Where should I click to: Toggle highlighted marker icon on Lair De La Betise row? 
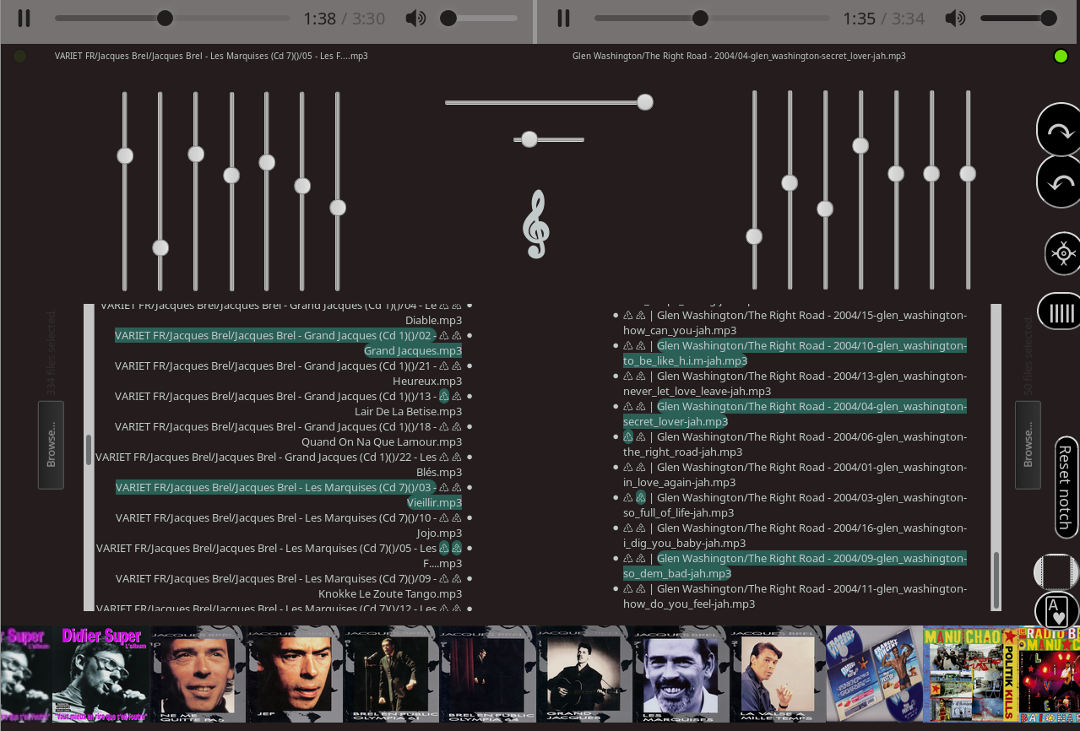coord(444,396)
